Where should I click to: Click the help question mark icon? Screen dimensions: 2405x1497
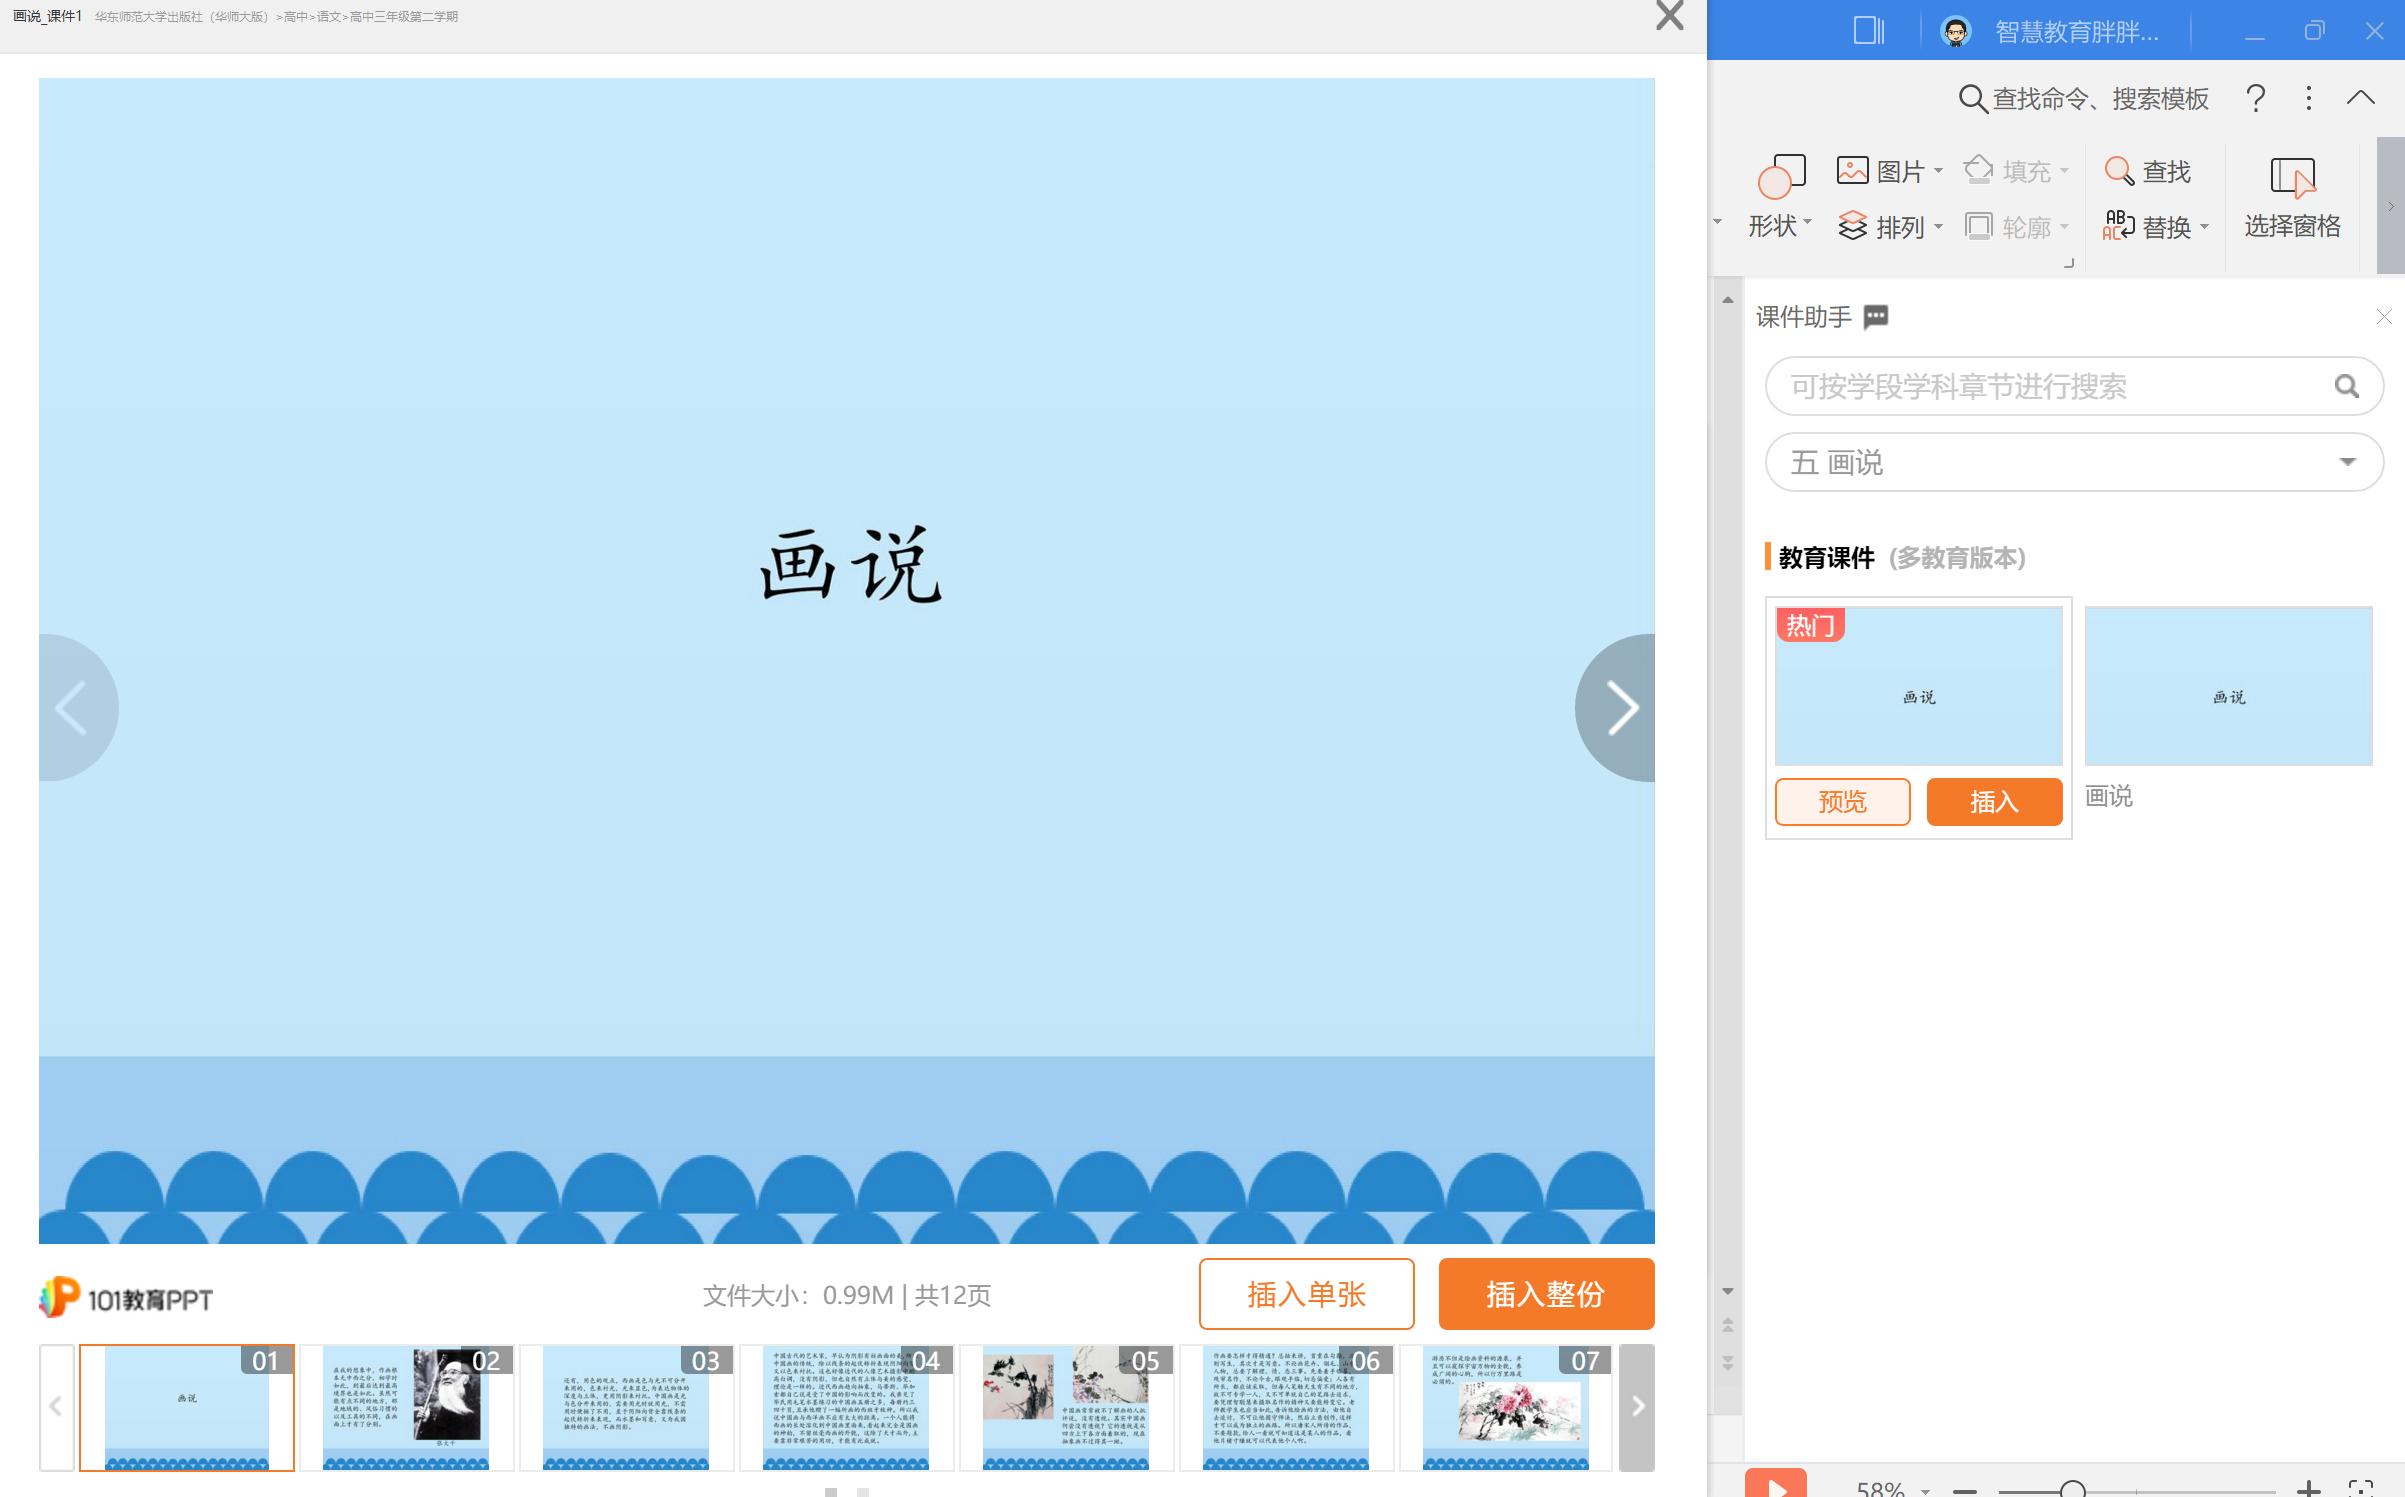point(2254,98)
